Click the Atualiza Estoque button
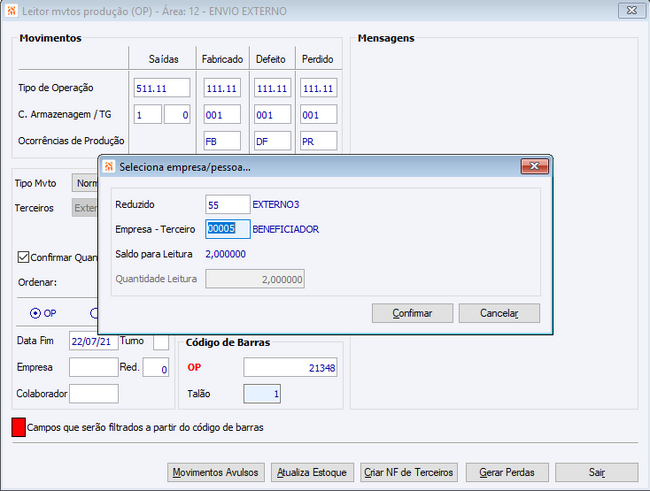 312,472
